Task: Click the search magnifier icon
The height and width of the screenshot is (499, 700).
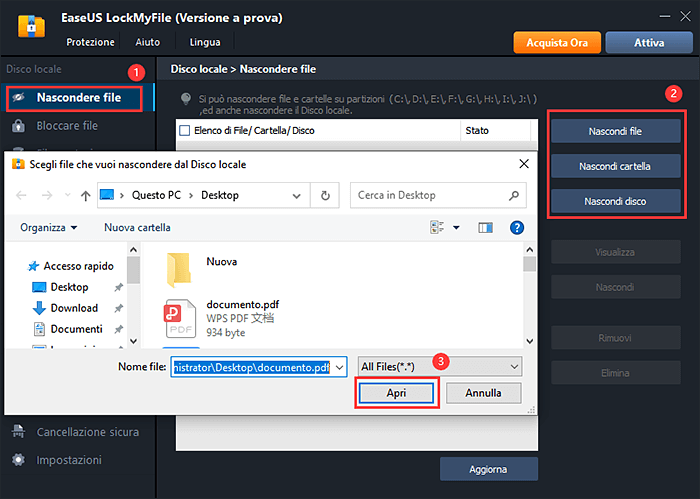Action: coord(514,195)
